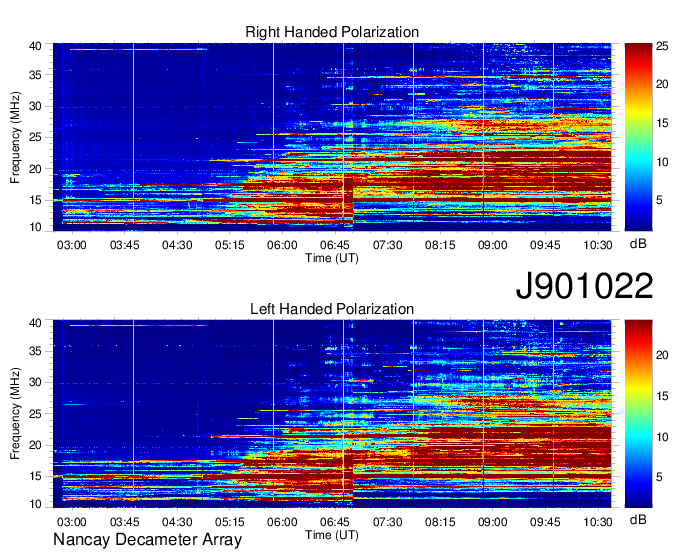
Task: Click the bottom plot's Time (UT) axis label
Action: coord(332,535)
